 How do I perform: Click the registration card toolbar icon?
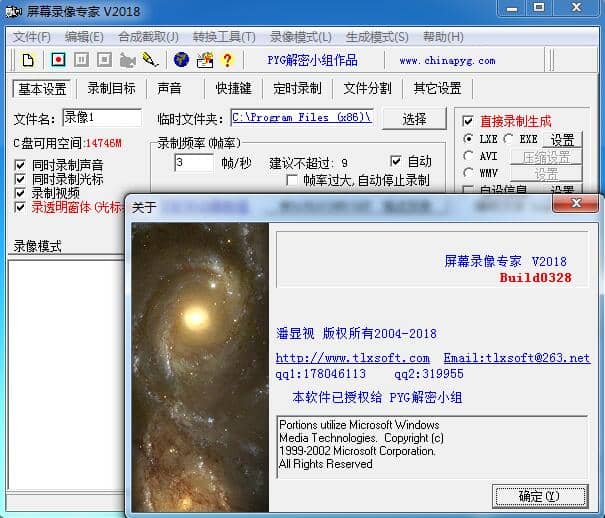204,60
